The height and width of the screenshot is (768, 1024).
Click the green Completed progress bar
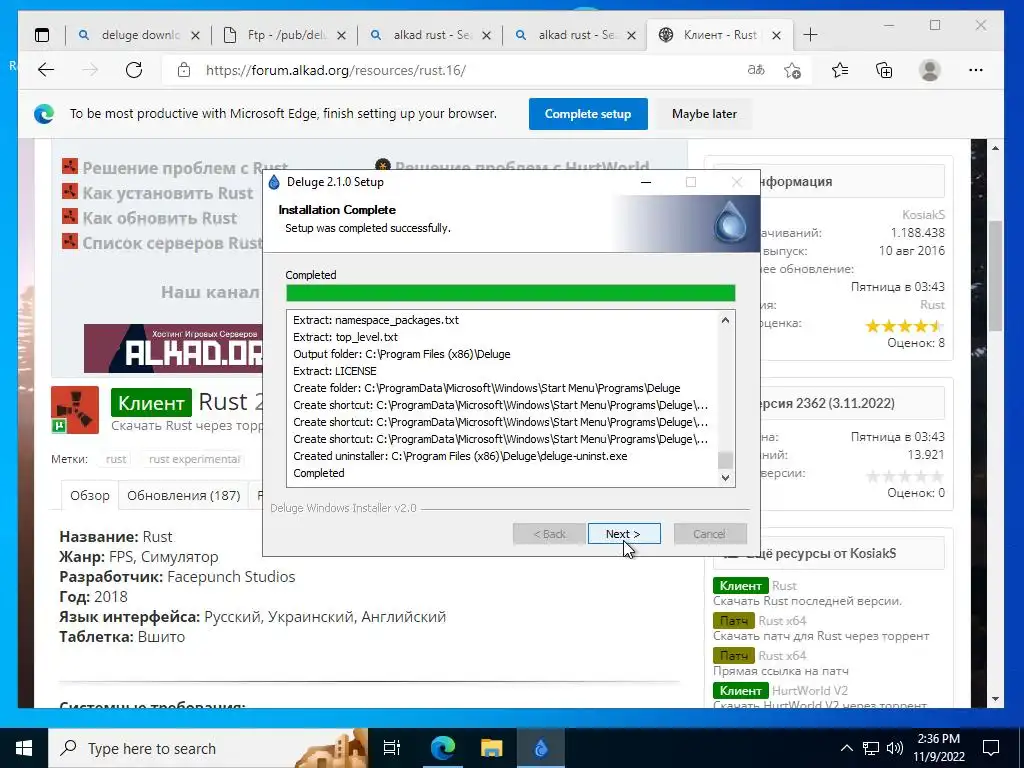pos(511,293)
